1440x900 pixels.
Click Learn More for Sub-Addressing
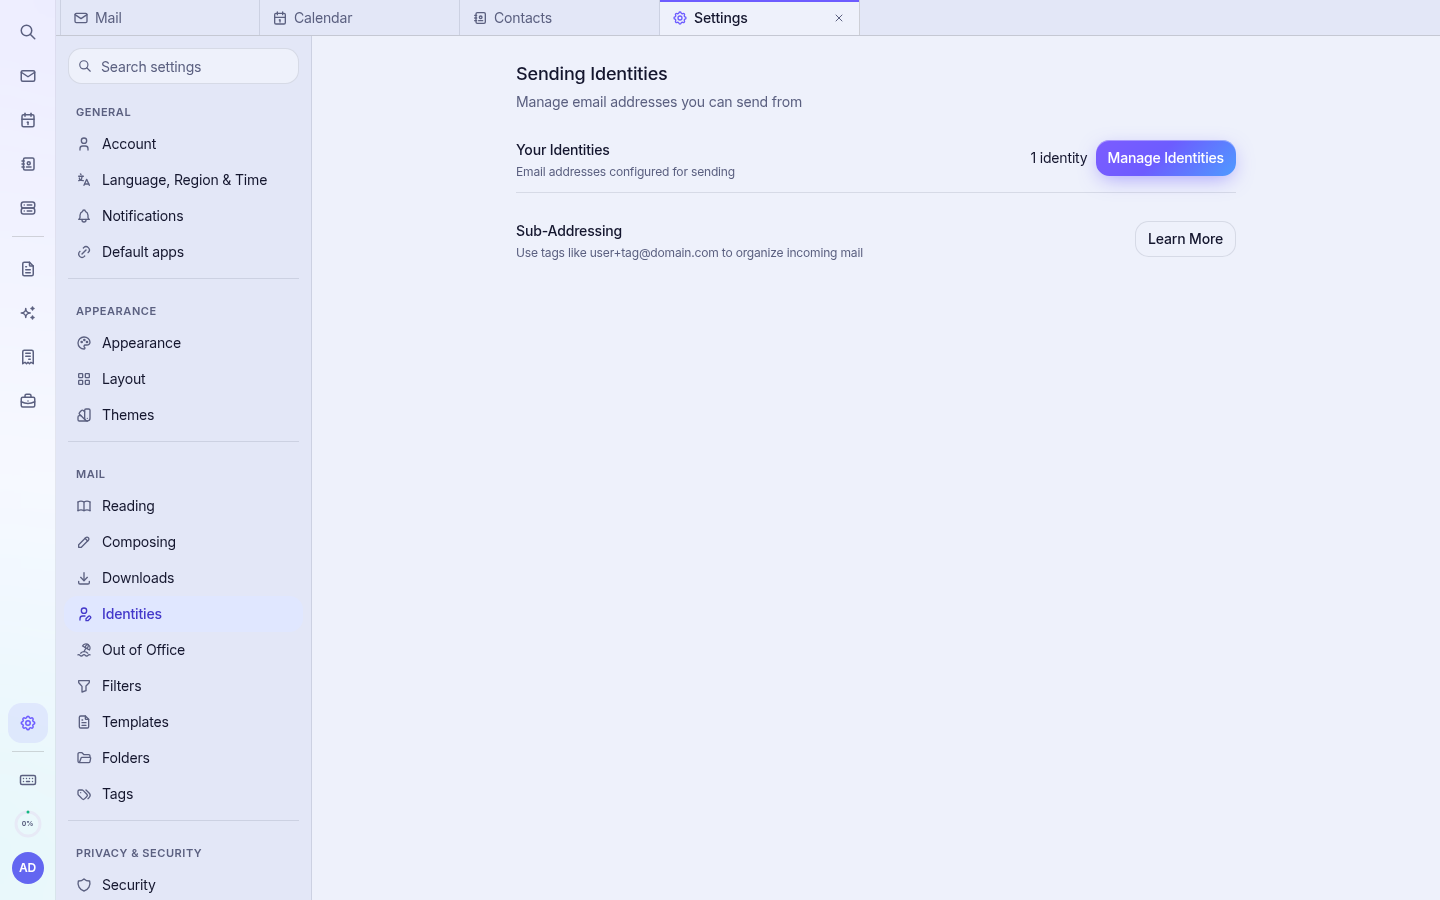[x=1185, y=239]
